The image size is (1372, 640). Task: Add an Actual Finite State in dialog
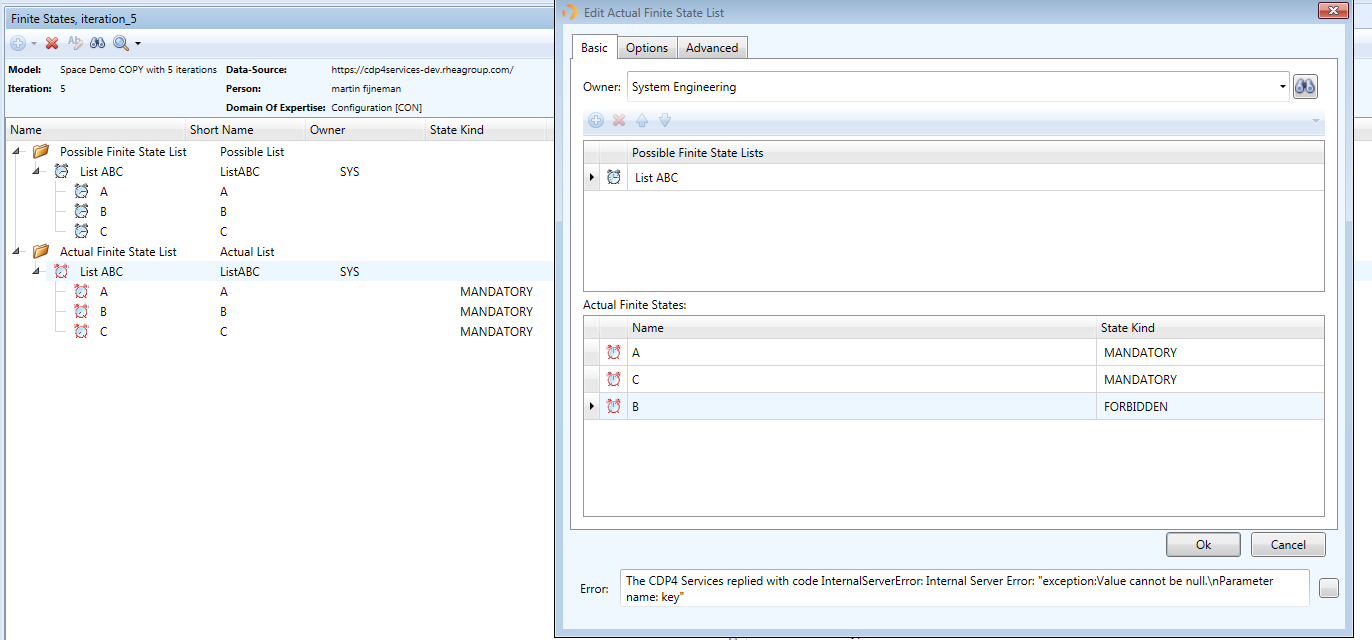596,120
